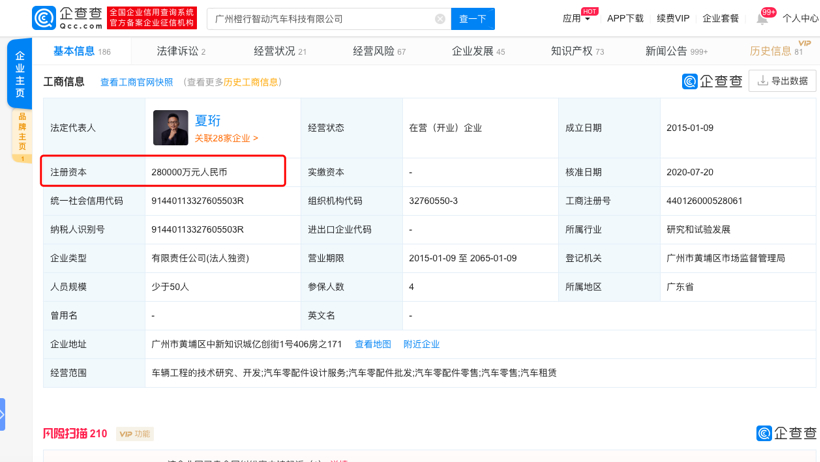Open legal representative 夏珩 link
The image size is (820, 462).
pos(208,121)
